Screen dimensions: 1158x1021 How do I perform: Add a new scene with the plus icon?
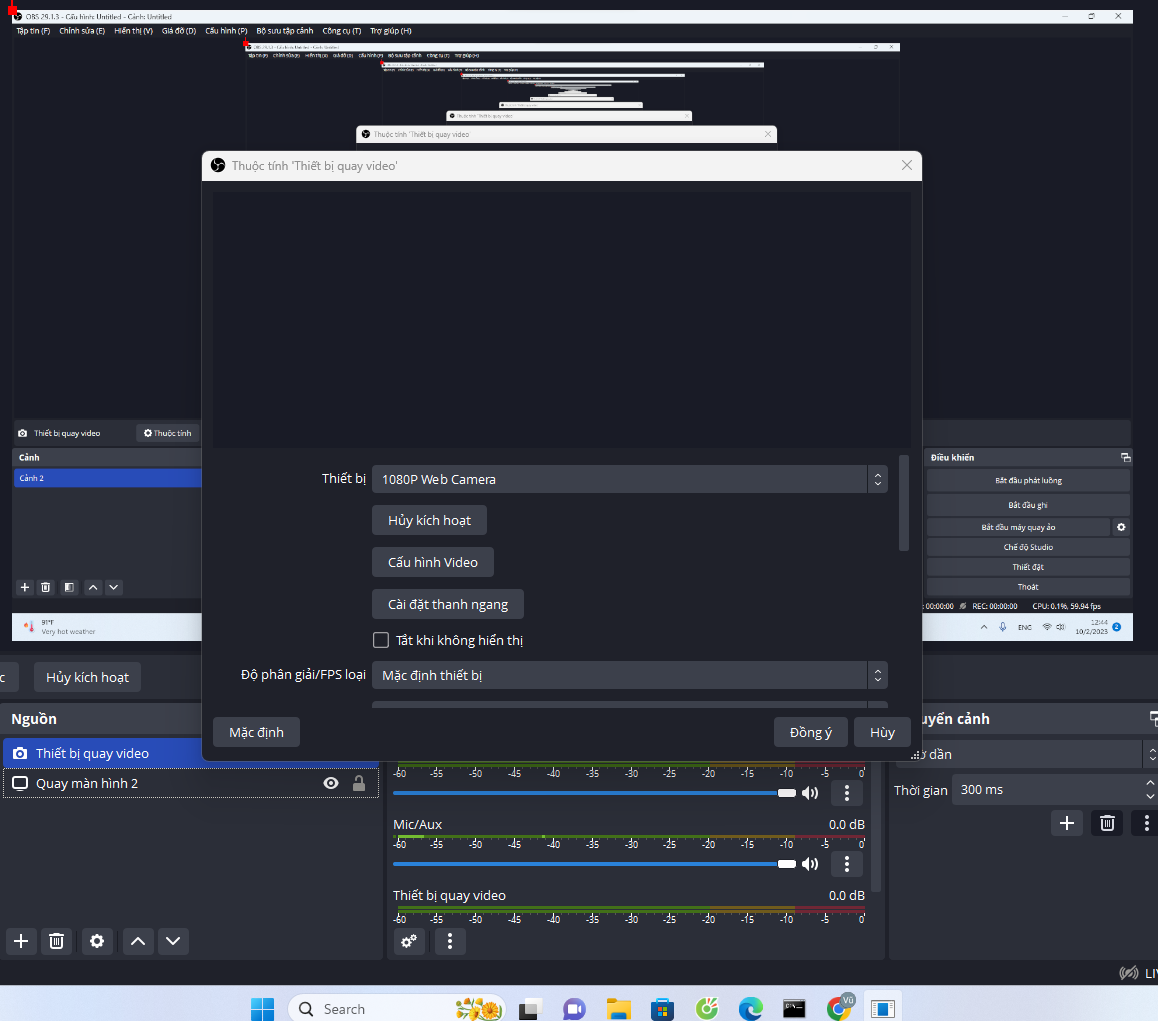(24, 587)
